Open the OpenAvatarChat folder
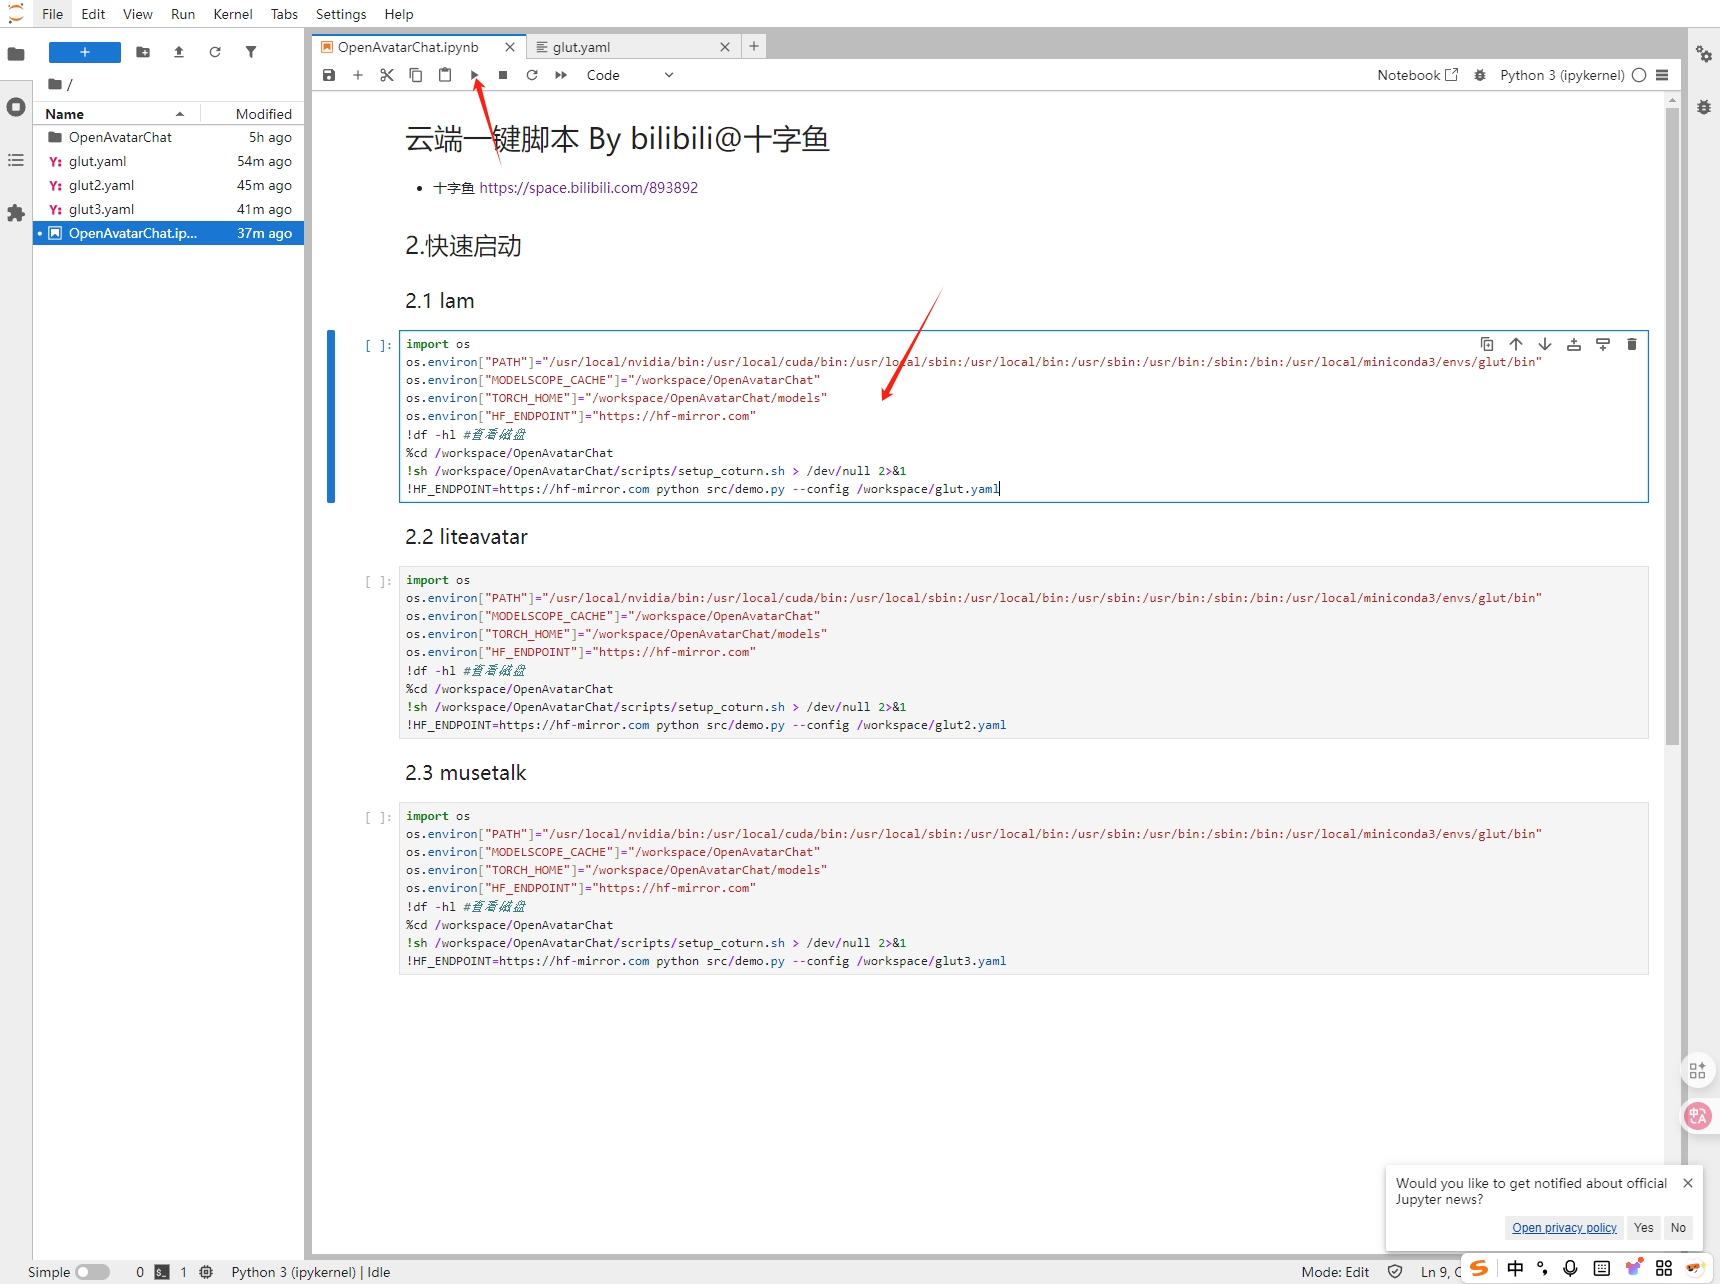1720x1284 pixels. 168,137
